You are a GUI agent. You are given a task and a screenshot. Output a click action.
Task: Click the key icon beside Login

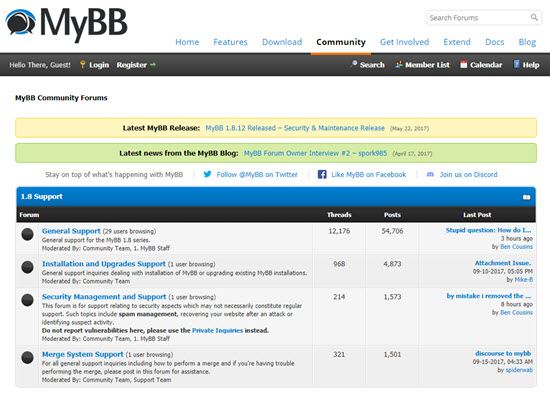tap(82, 65)
